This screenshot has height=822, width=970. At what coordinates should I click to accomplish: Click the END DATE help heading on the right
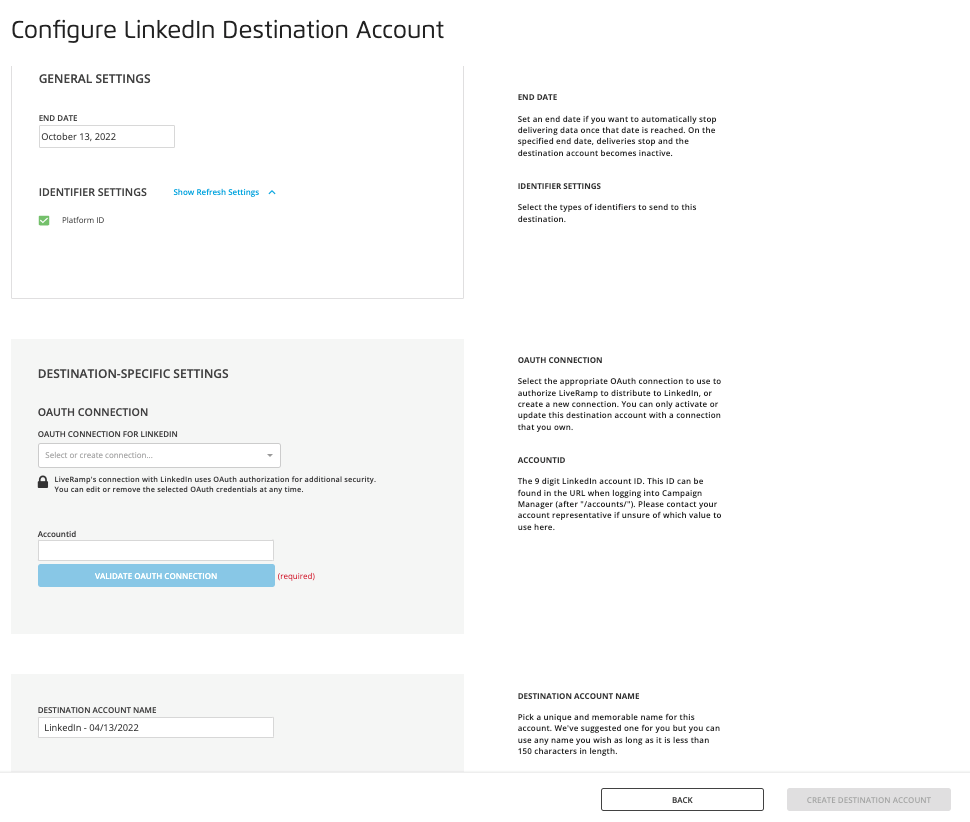coord(538,97)
